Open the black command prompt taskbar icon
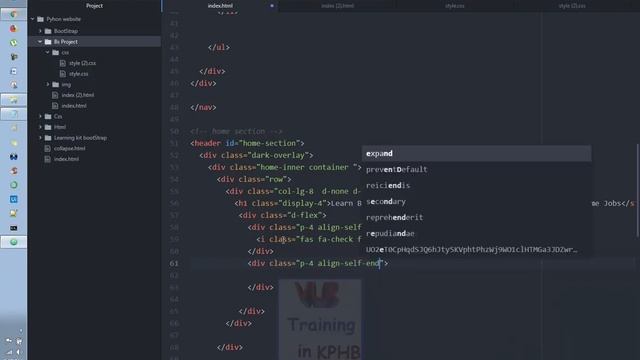This screenshot has width=640, height=360. [x=13, y=228]
